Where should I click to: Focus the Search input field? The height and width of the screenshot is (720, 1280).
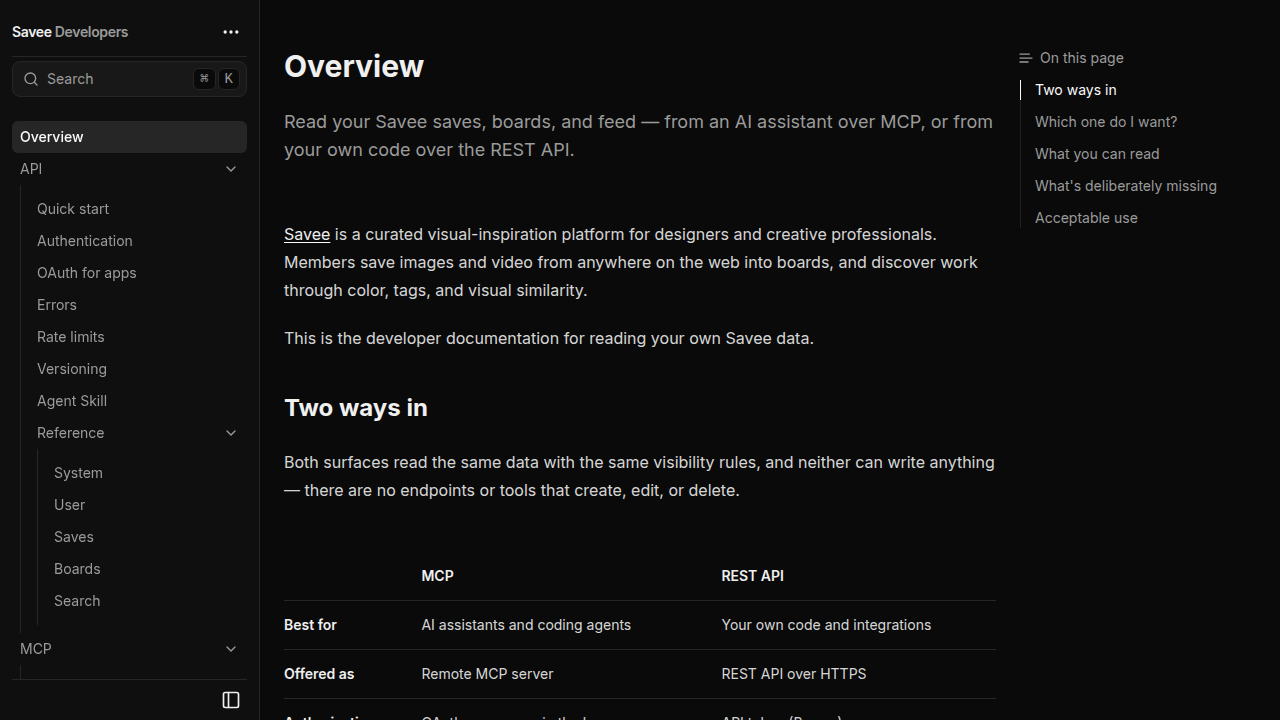(129, 79)
